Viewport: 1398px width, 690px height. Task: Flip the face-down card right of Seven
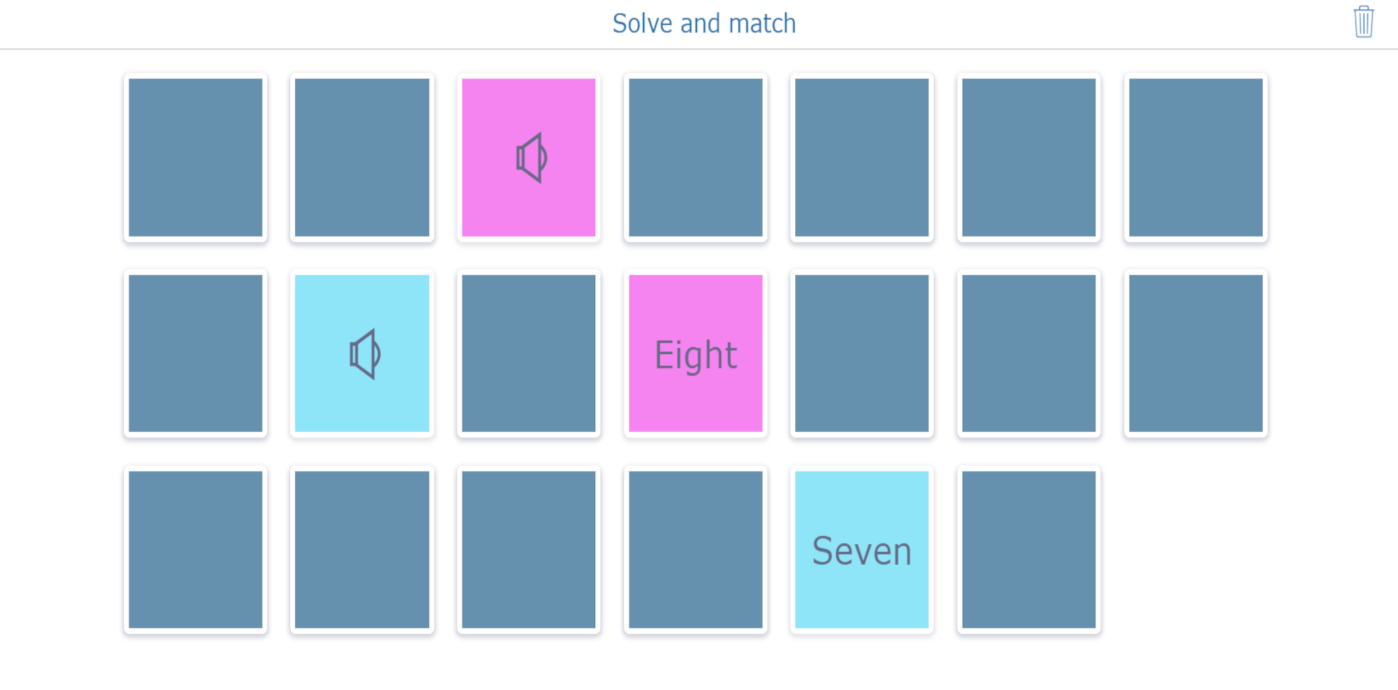[1029, 550]
